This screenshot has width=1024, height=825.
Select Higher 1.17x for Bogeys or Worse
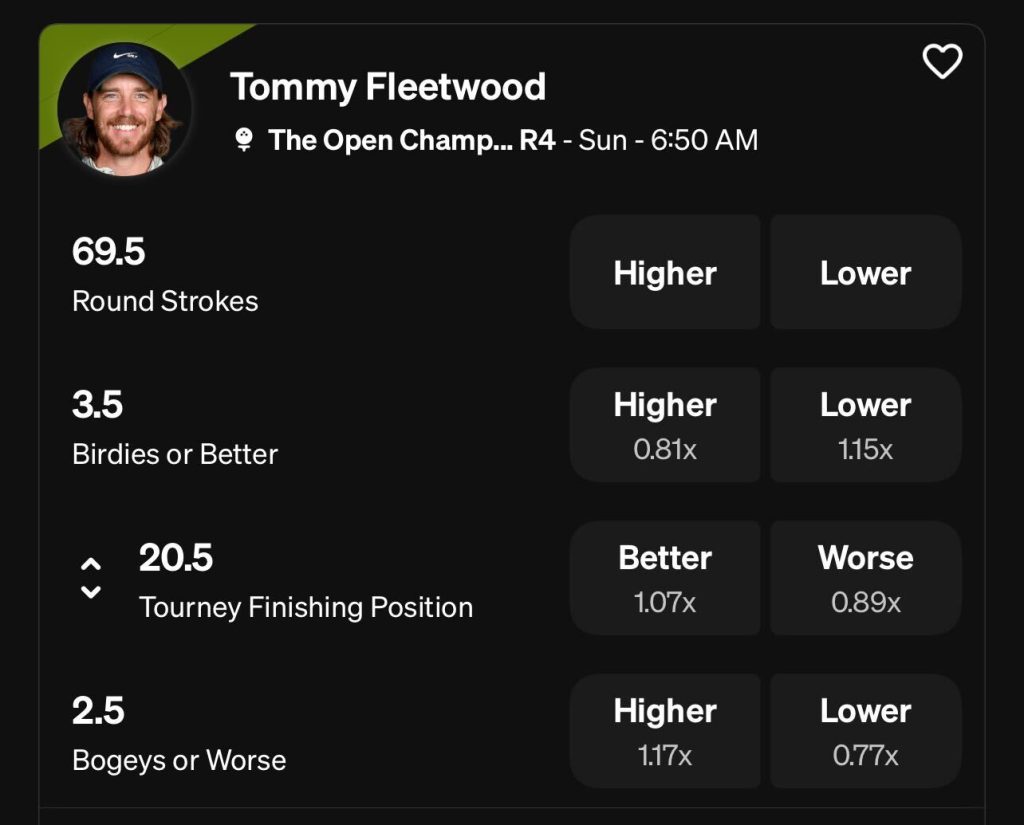point(665,731)
